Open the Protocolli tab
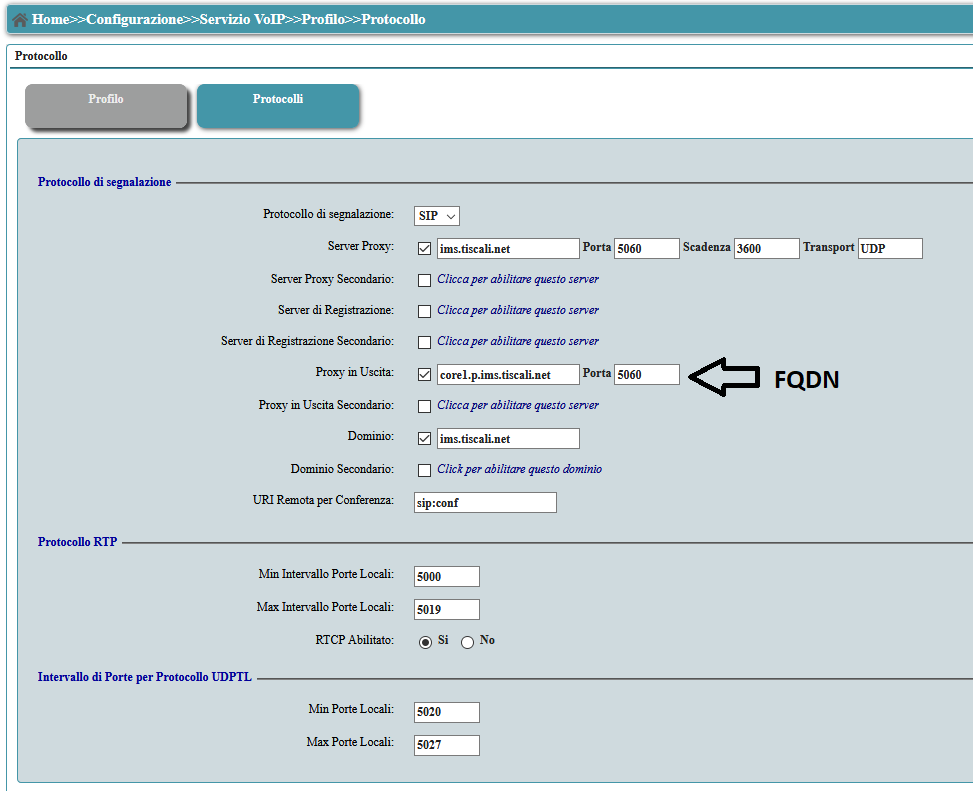973x791 pixels. pos(278,106)
